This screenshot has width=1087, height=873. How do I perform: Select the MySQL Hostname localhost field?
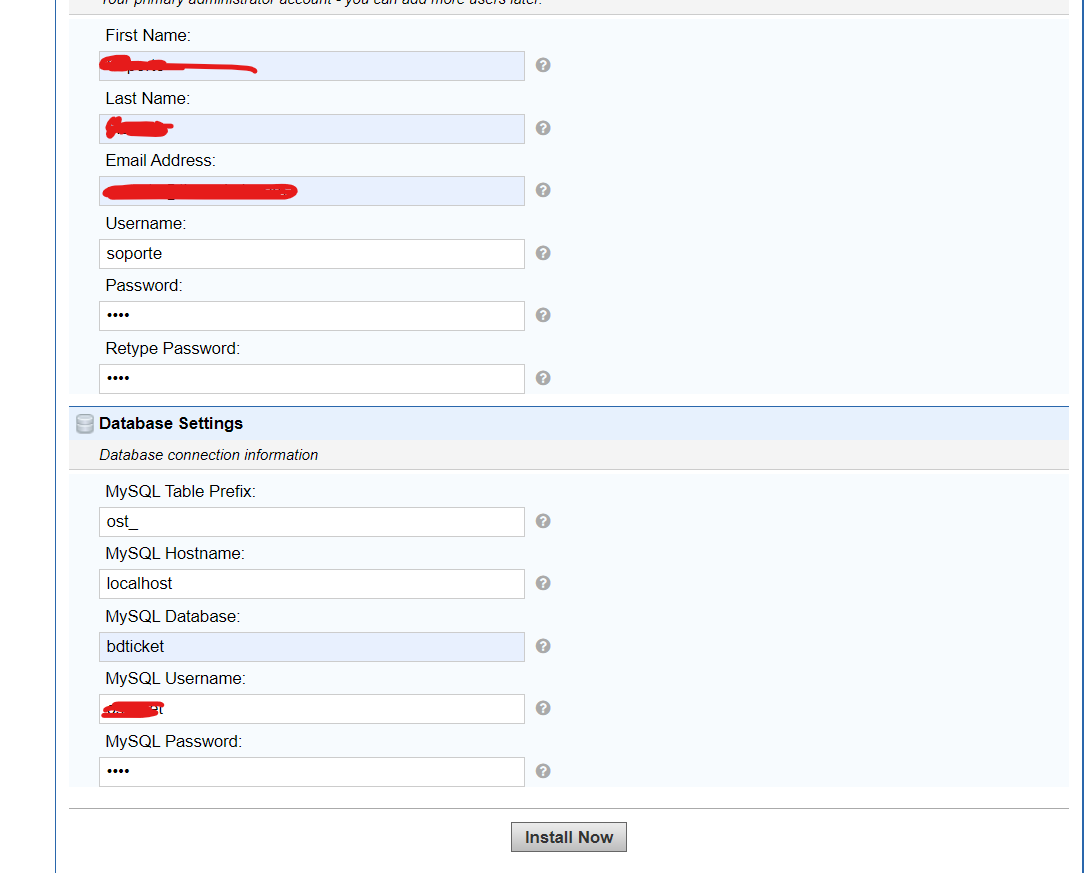pos(312,584)
